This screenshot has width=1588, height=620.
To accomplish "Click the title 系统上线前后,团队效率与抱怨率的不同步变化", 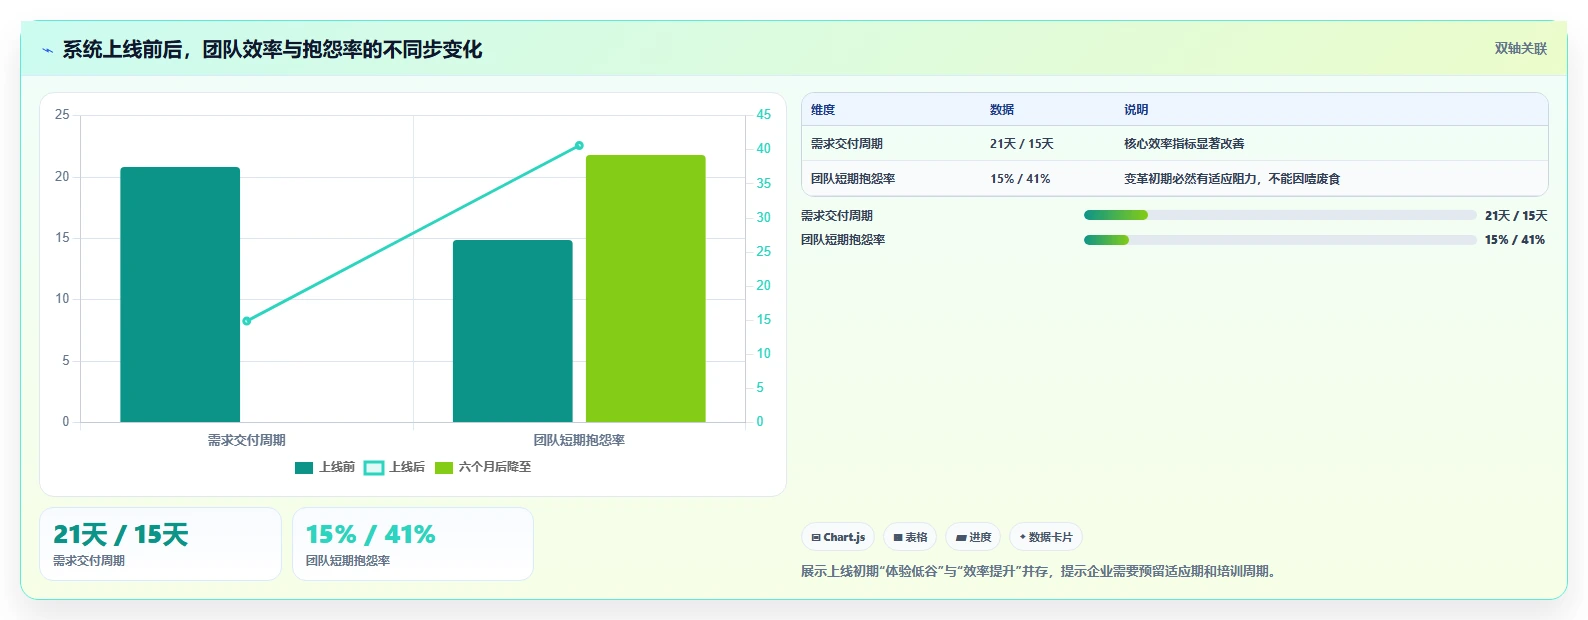I will coord(272,50).
